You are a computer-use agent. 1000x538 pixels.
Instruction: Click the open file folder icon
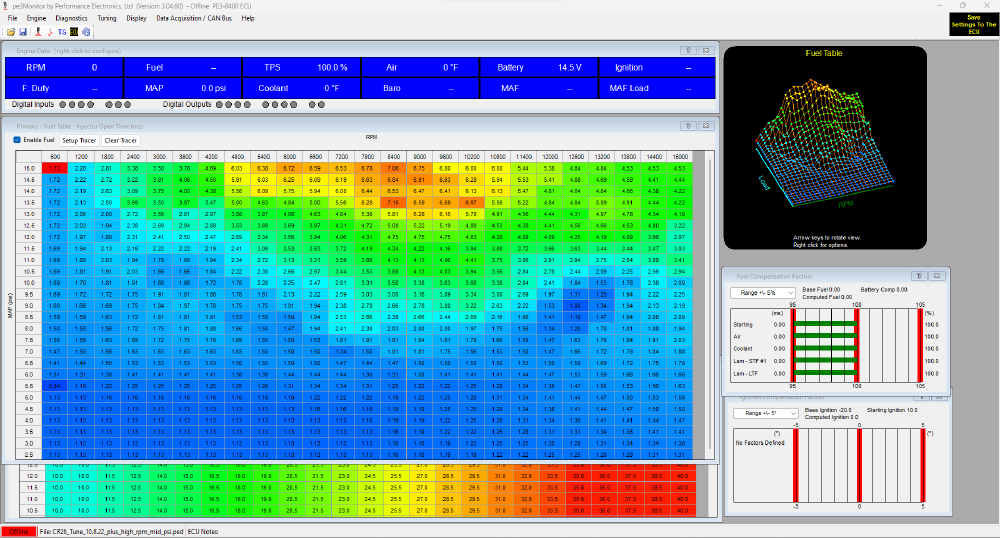click(10, 32)
